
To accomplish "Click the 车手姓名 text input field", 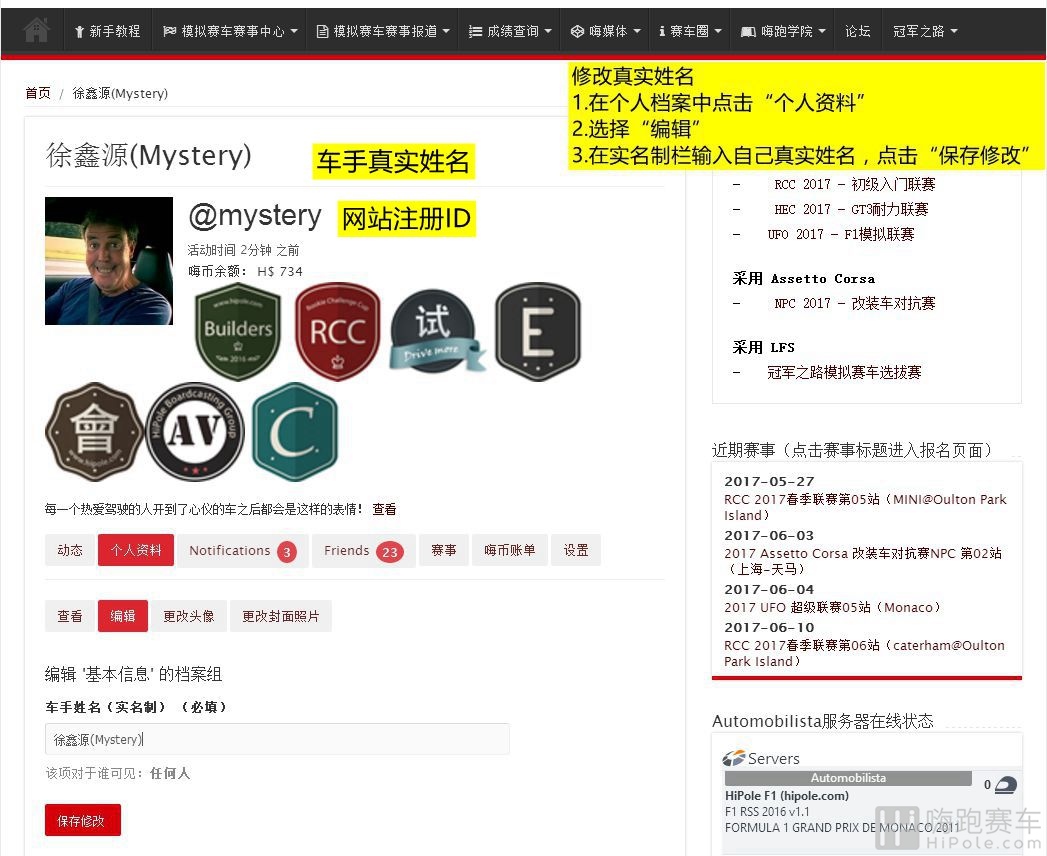I will pos(277,739).
